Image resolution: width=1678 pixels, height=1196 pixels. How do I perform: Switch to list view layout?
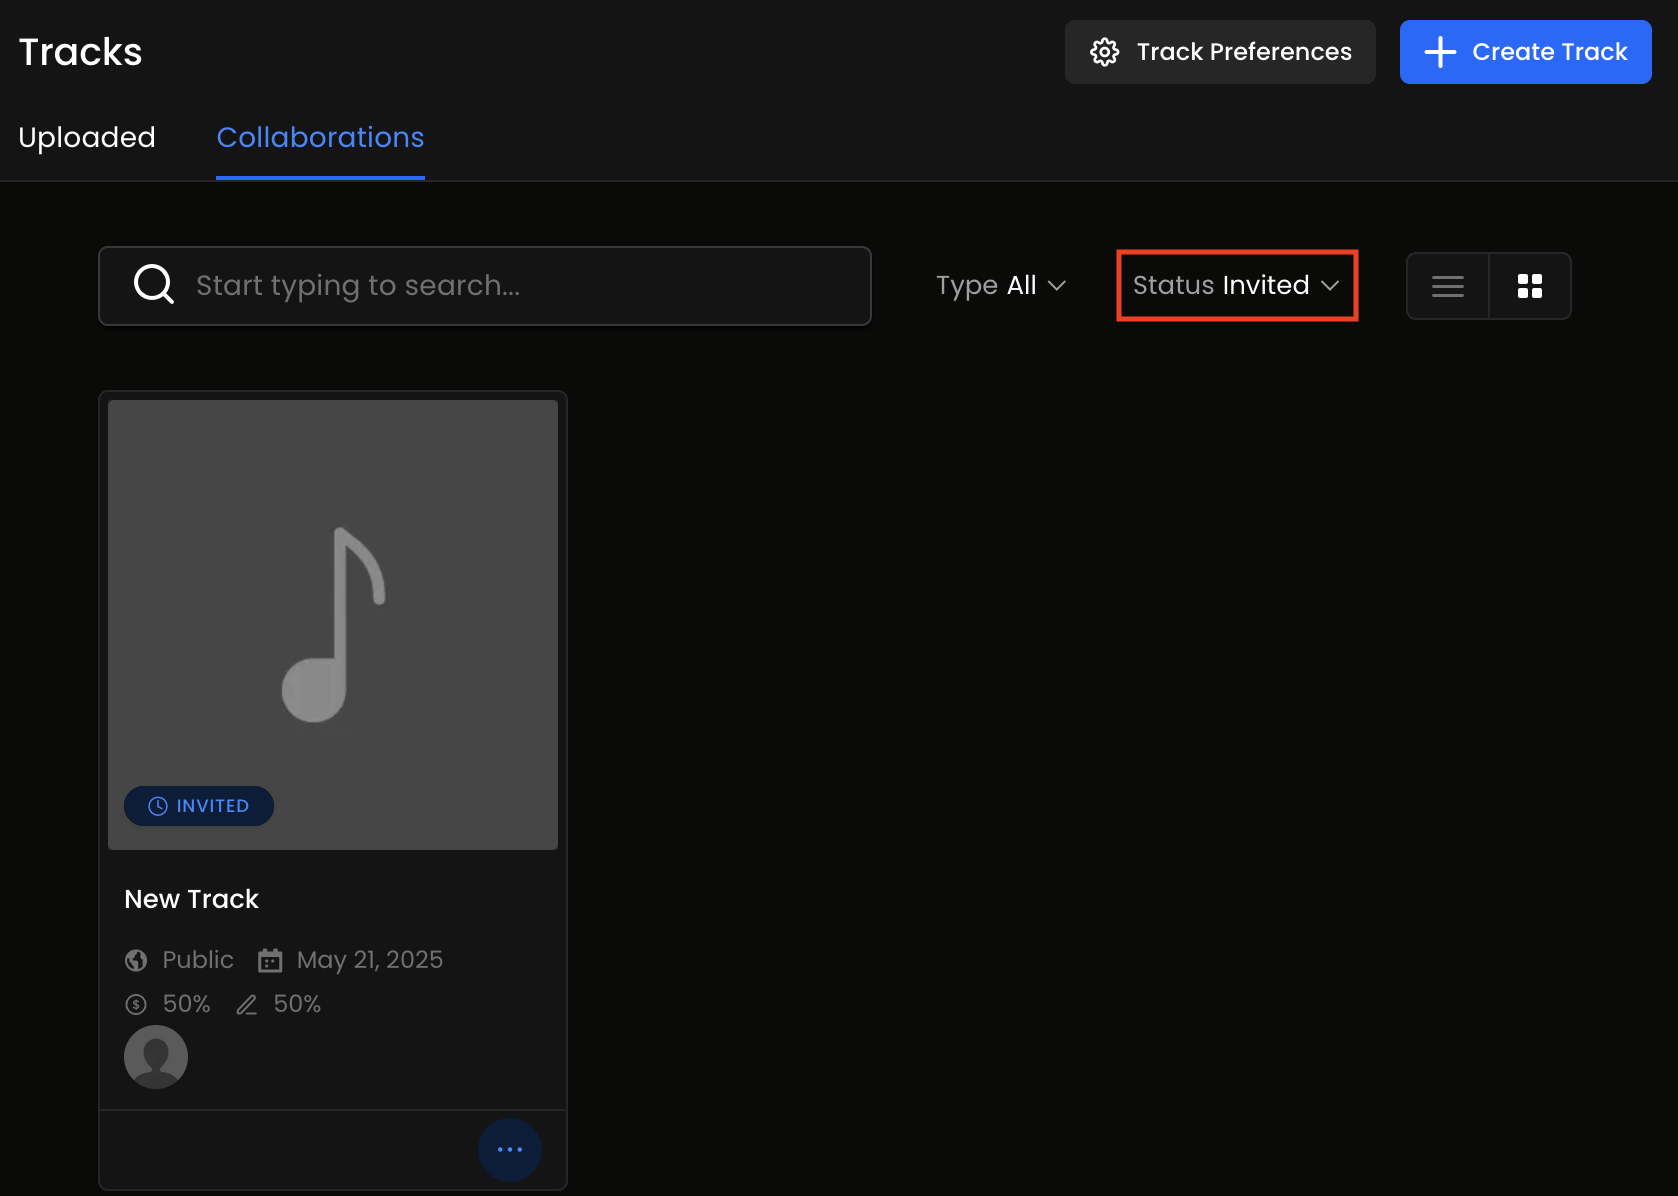[x=1447, y=286]
